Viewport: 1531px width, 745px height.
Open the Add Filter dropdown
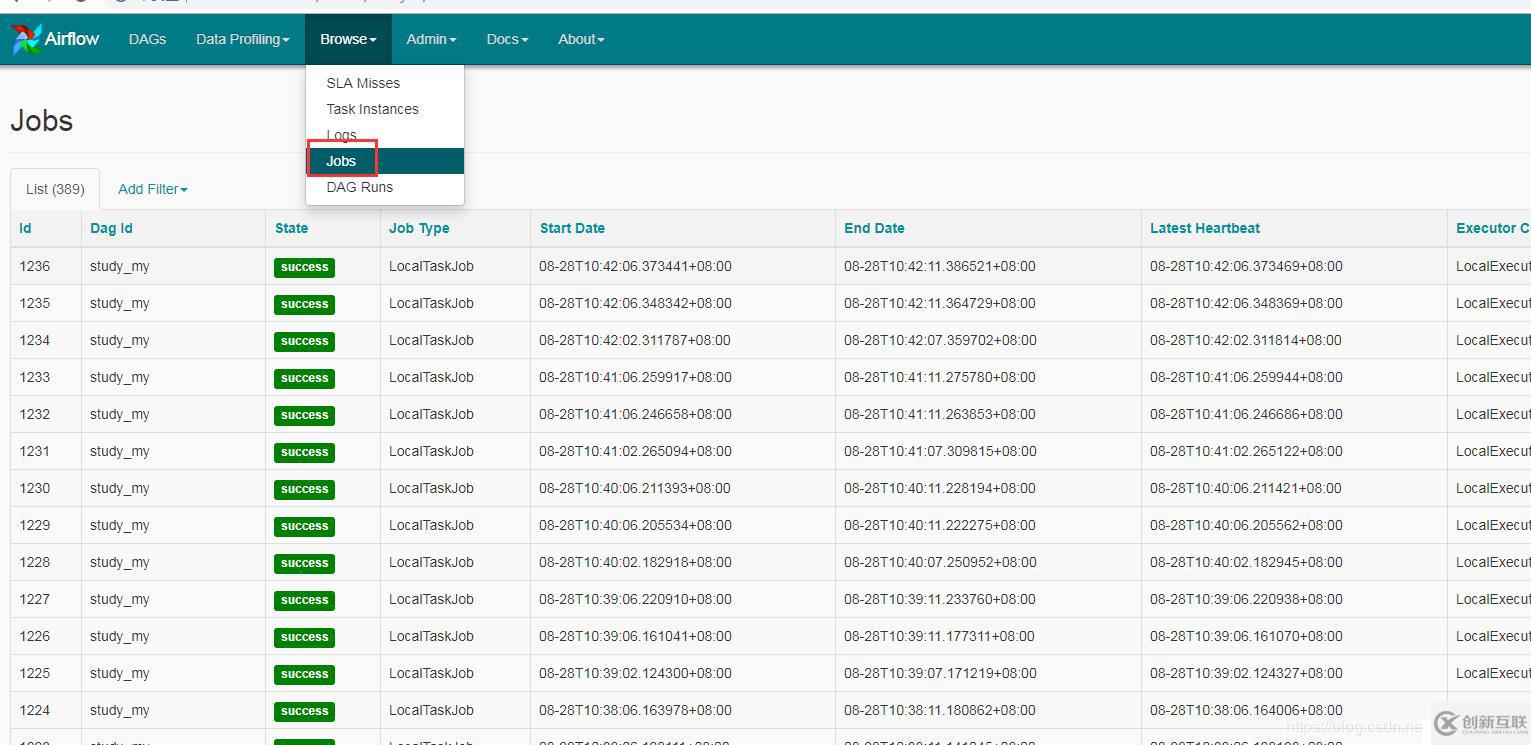(152, 189)
